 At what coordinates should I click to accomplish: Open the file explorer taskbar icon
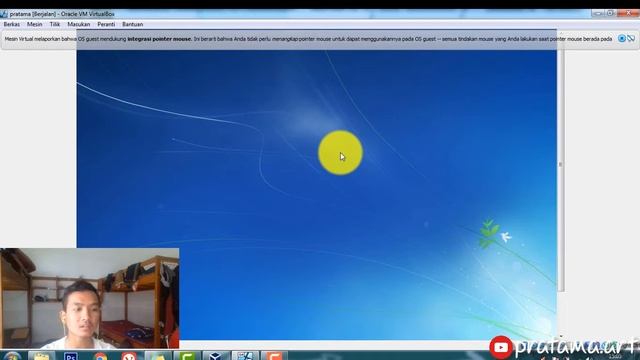pos(42,356)
